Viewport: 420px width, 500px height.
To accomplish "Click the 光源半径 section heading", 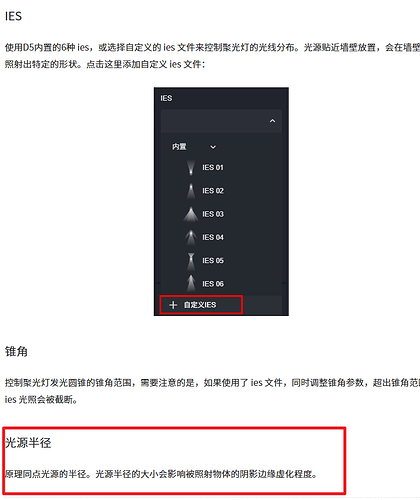I will click(x=28, y=443).
